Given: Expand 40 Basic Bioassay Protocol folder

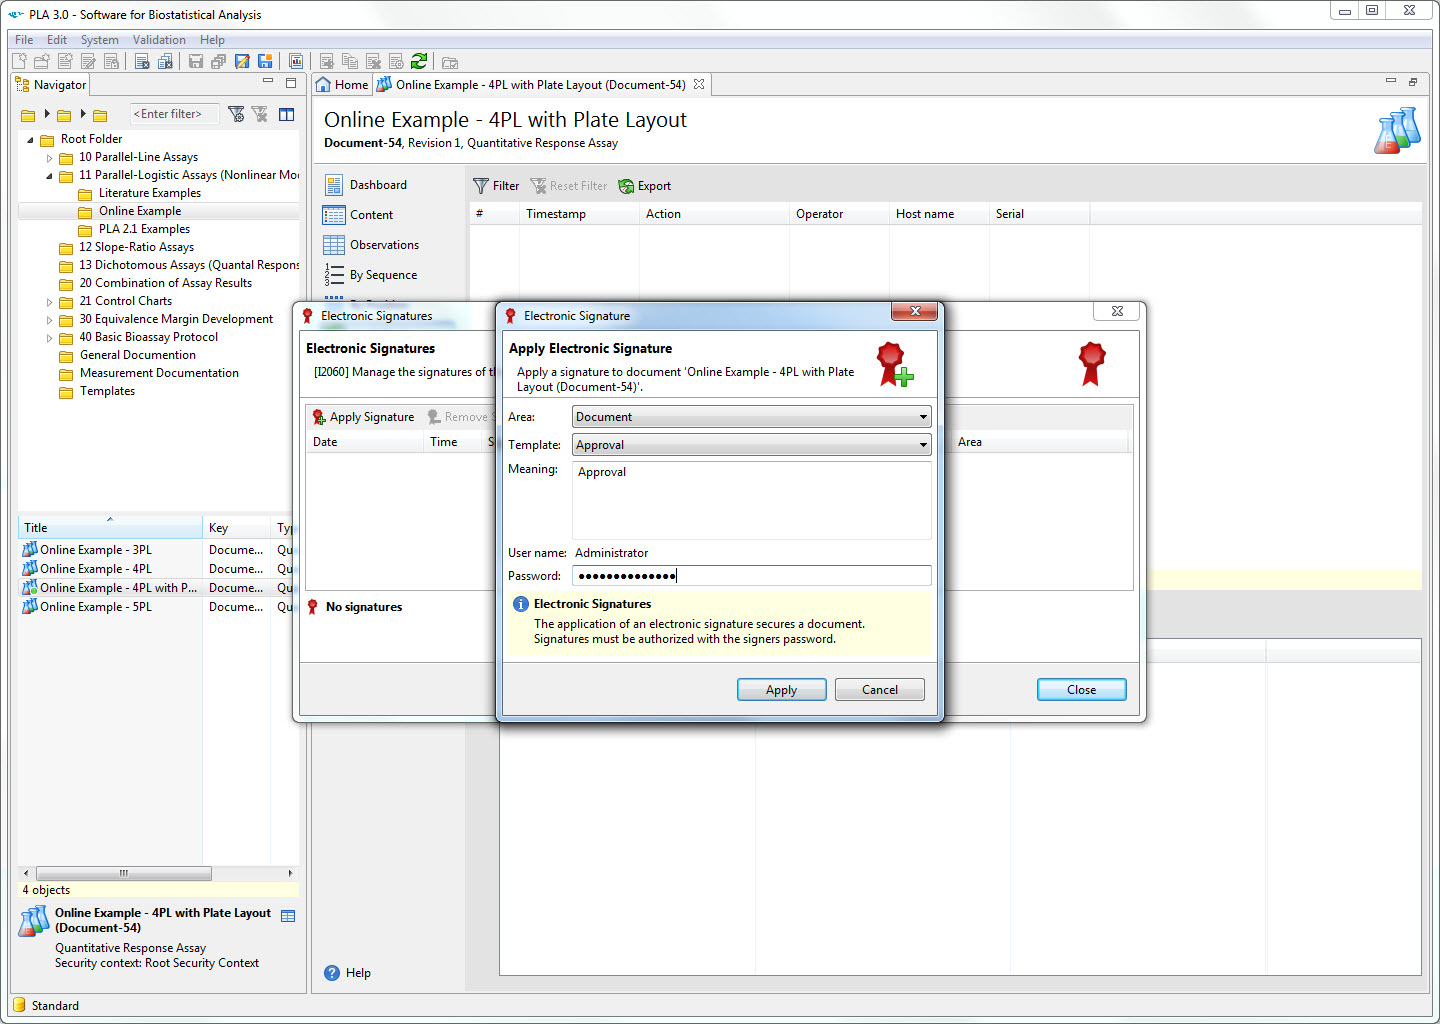Looking at the screenshot, I should [x=49, y=338].
